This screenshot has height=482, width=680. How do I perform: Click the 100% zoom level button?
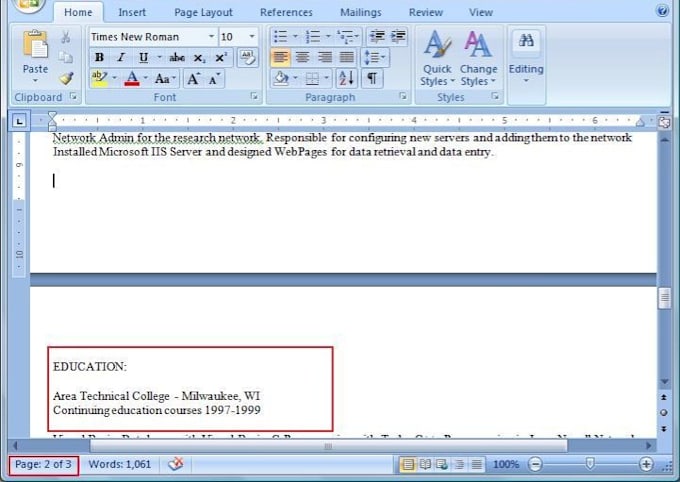pyautogui.click(x=506, y=465)
